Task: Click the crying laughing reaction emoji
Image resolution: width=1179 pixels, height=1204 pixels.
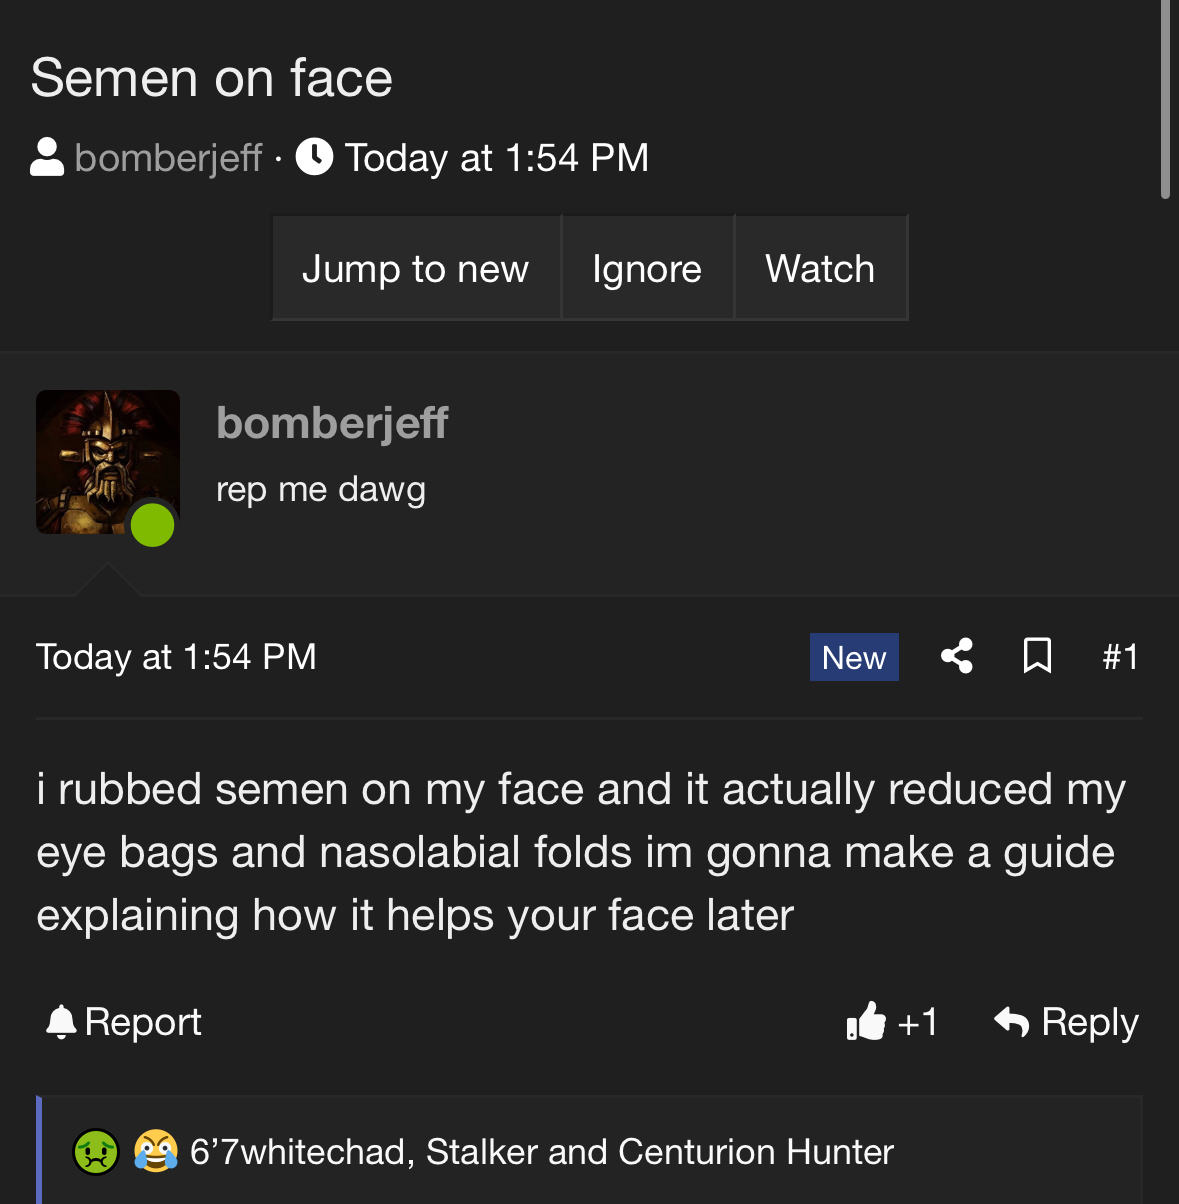Action: (x=156, y=1151)
